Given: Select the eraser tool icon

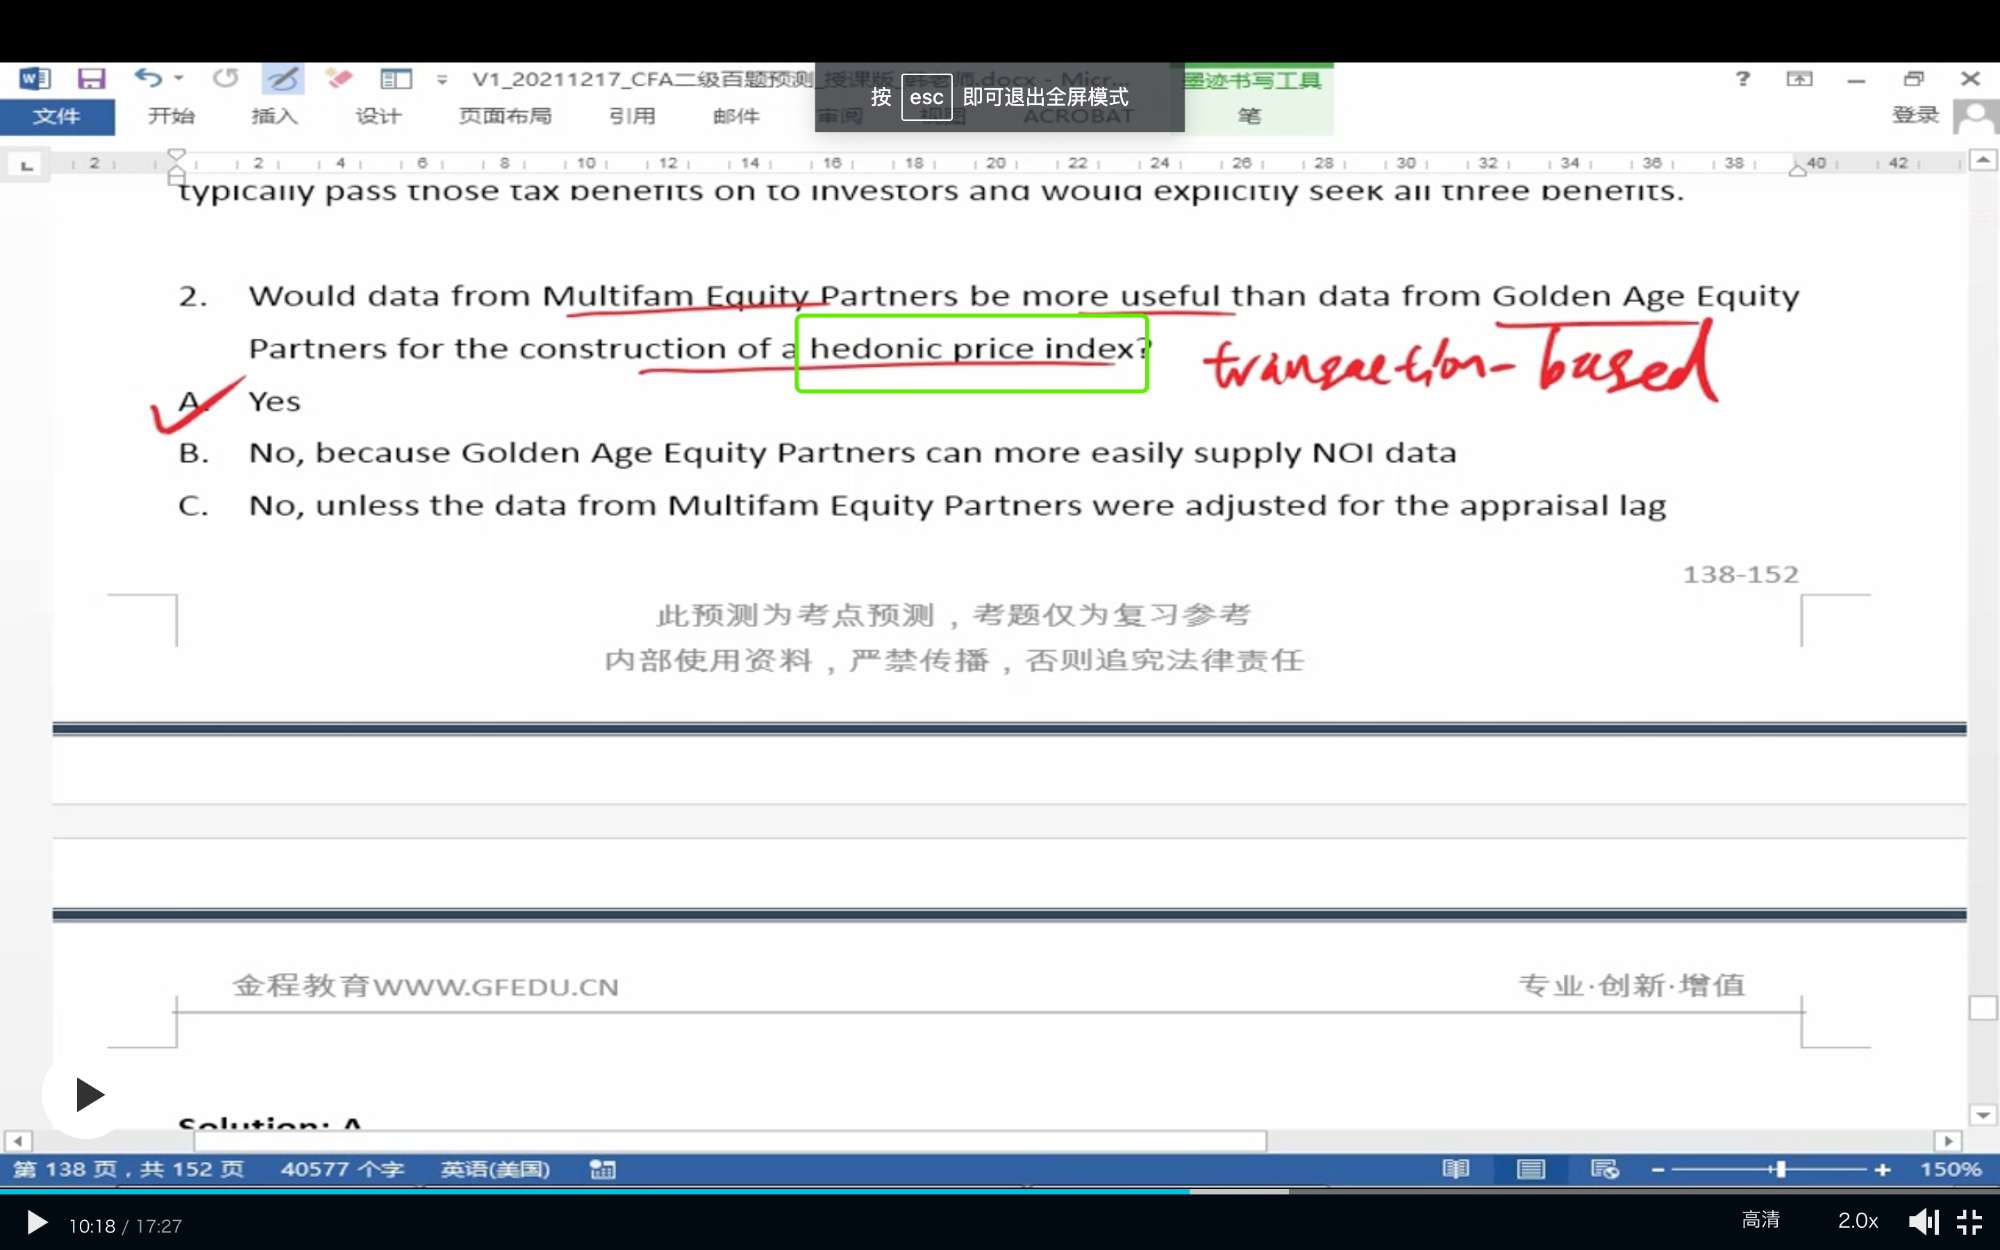Looking at the screenshot, I should (x=339, y=78).
